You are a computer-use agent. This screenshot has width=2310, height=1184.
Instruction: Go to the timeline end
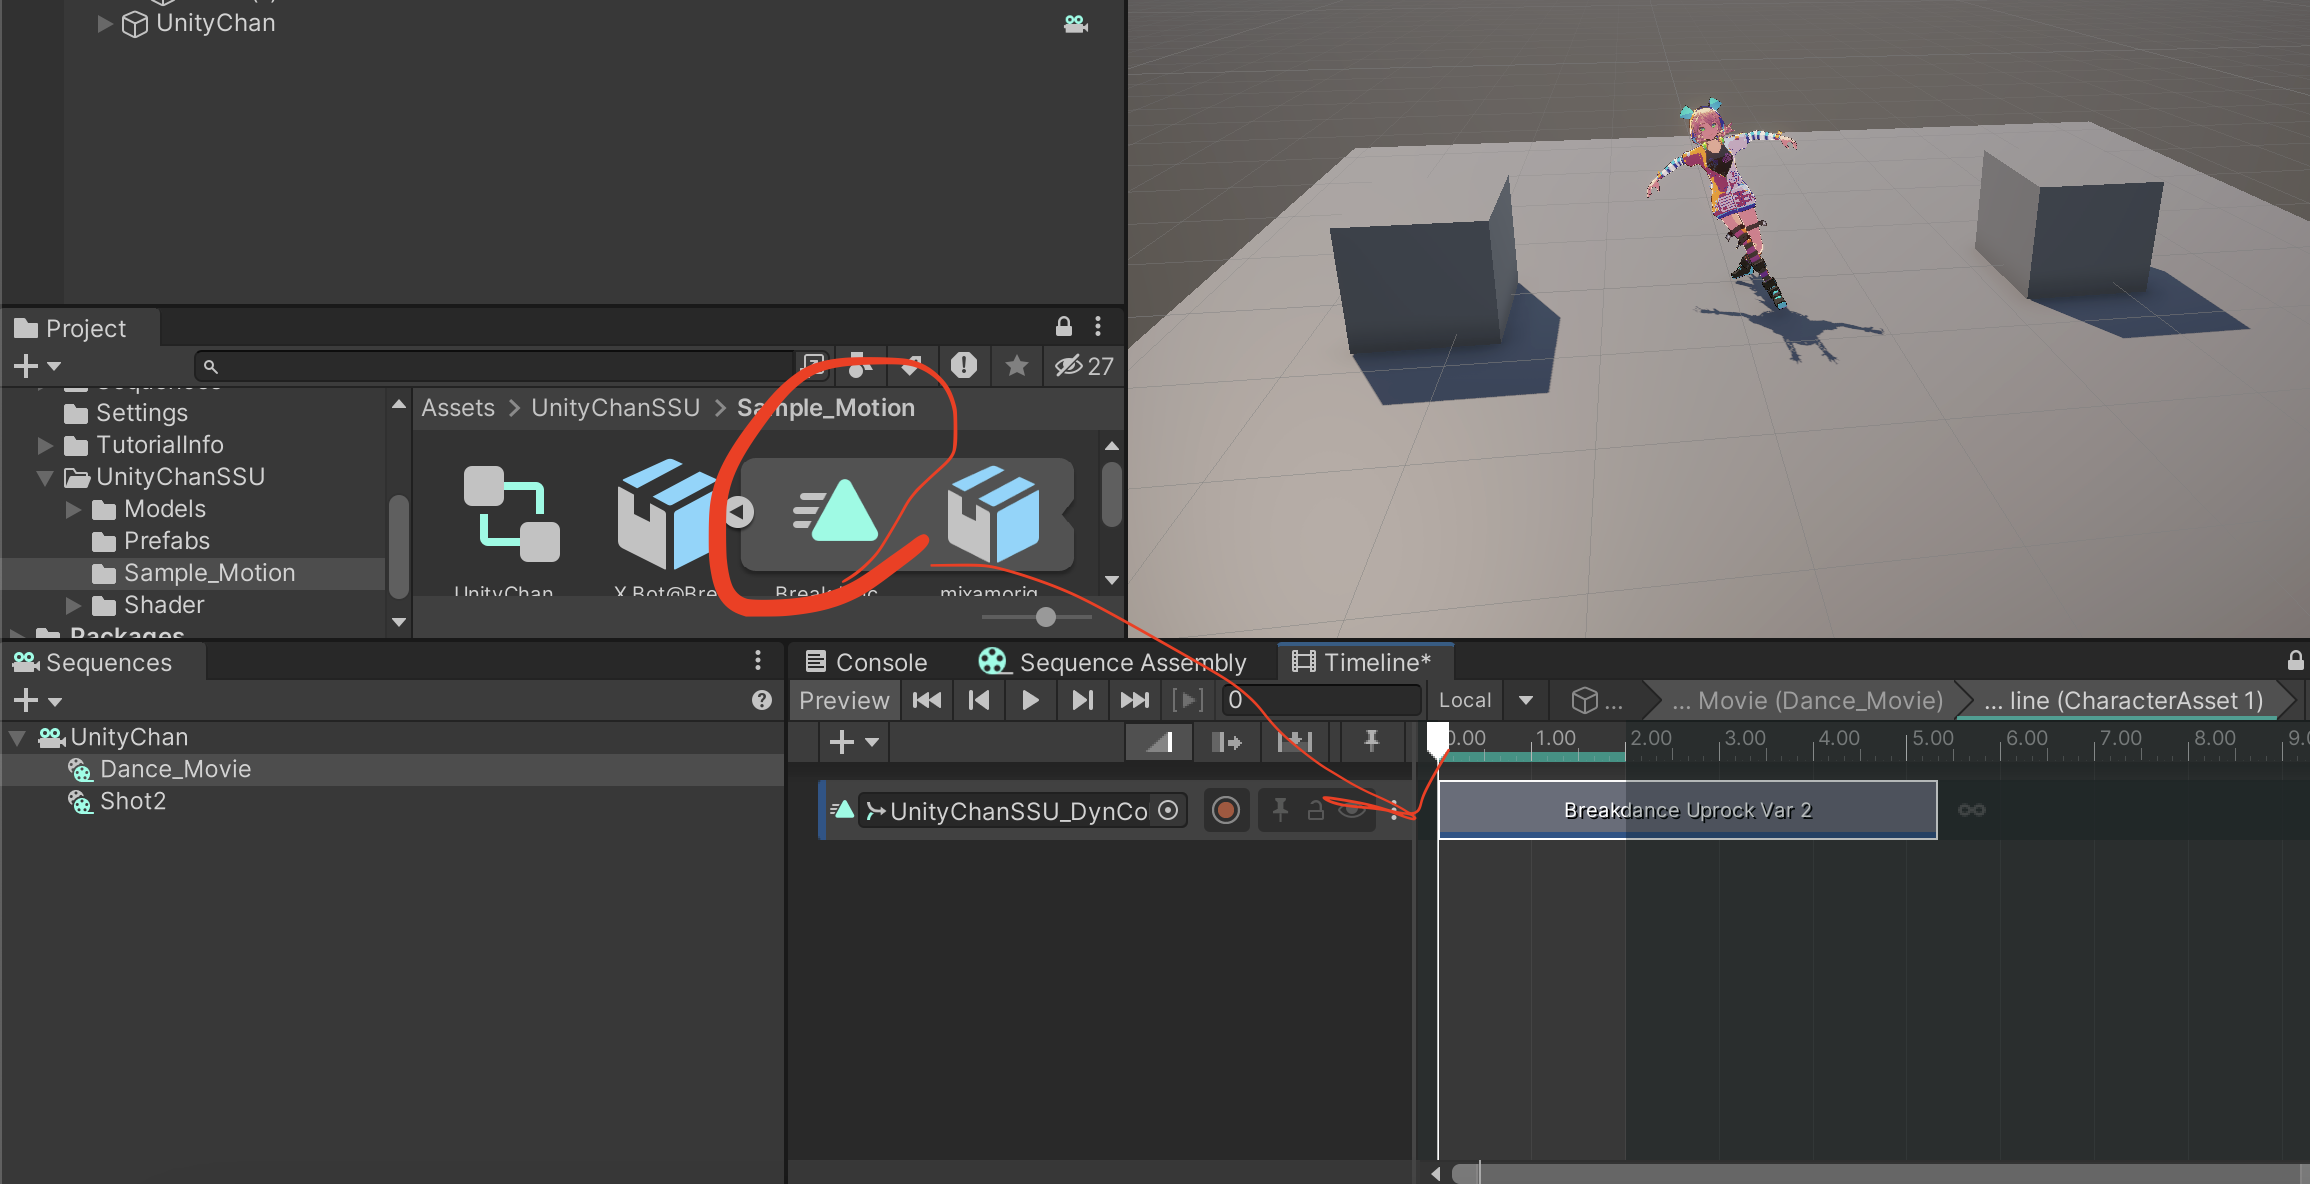(1134, 700)
